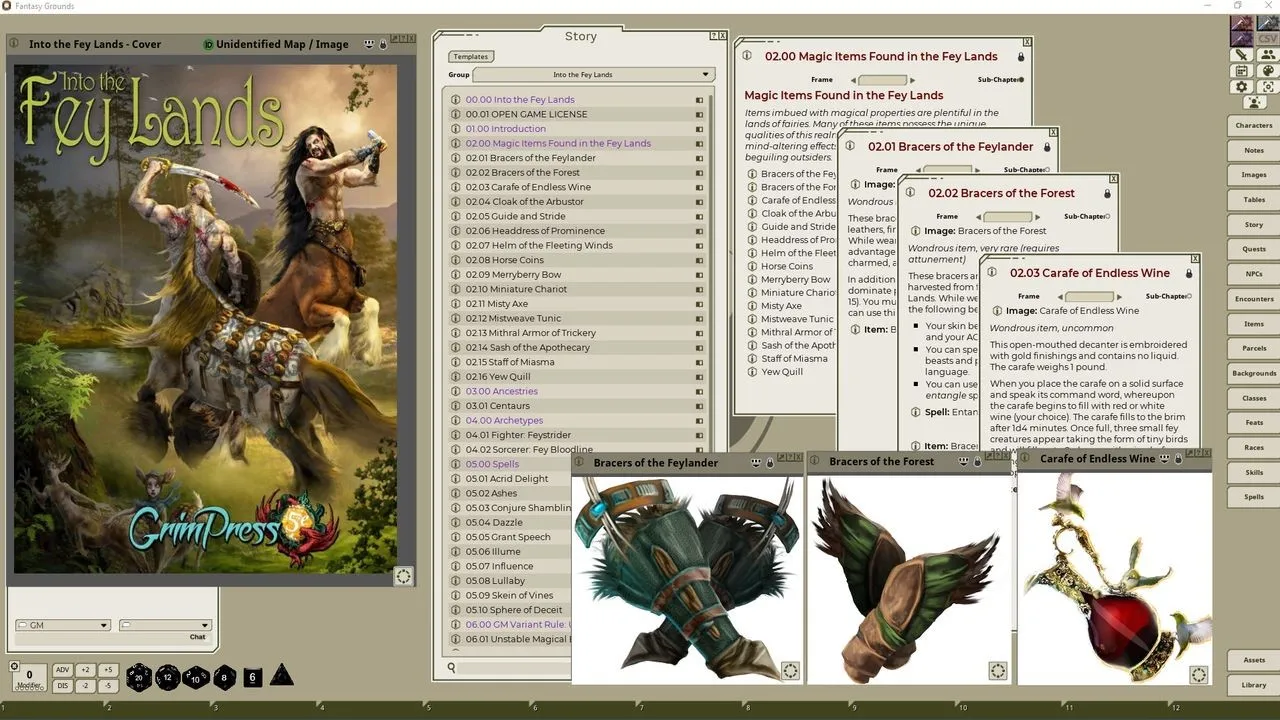Image resolution: width=1280 pixels, height=720 pixels.
Task: Click the target focus icon in toolbar
Action: click(1267, 87)
